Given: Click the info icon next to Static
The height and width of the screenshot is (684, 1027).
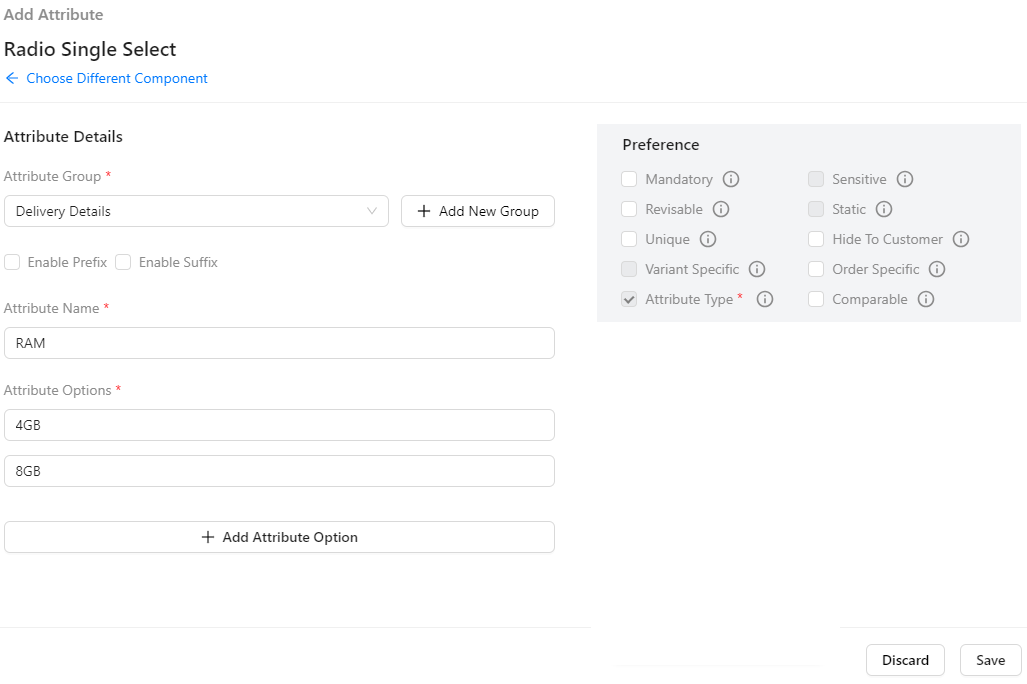Looking at the screenshot, I should click(x=884, y=210).
